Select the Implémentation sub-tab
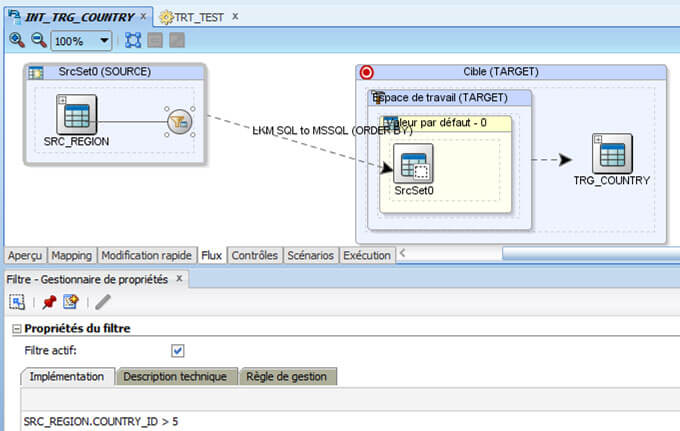Screen dimensions: 680x431 pyautogui.click(x=67, y=376)
